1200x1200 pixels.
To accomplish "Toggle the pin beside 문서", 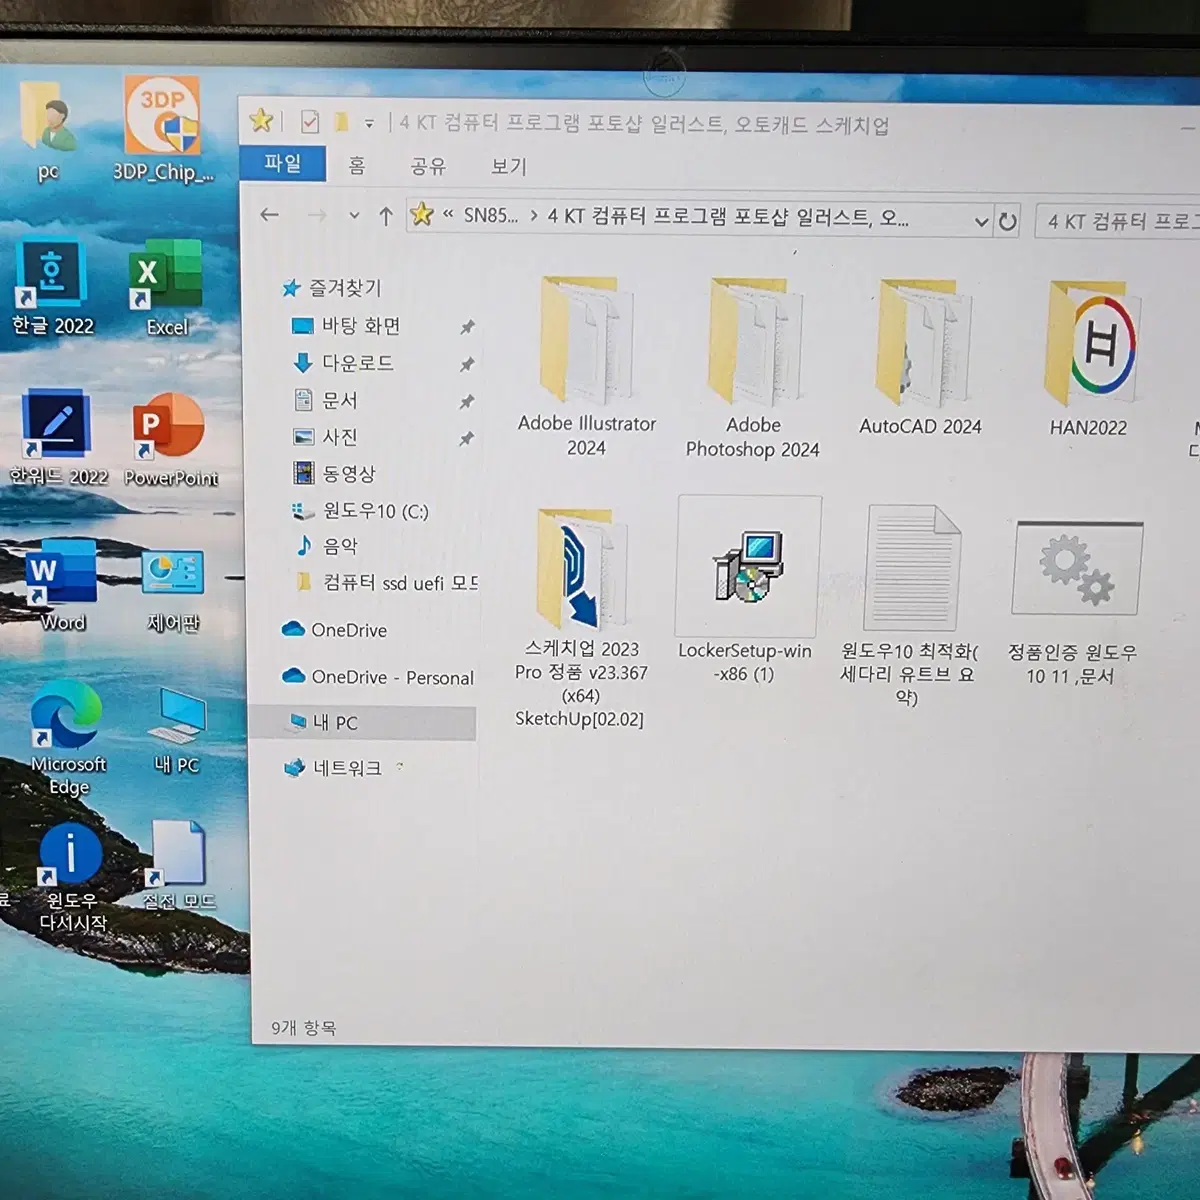I will pos(466,401).
